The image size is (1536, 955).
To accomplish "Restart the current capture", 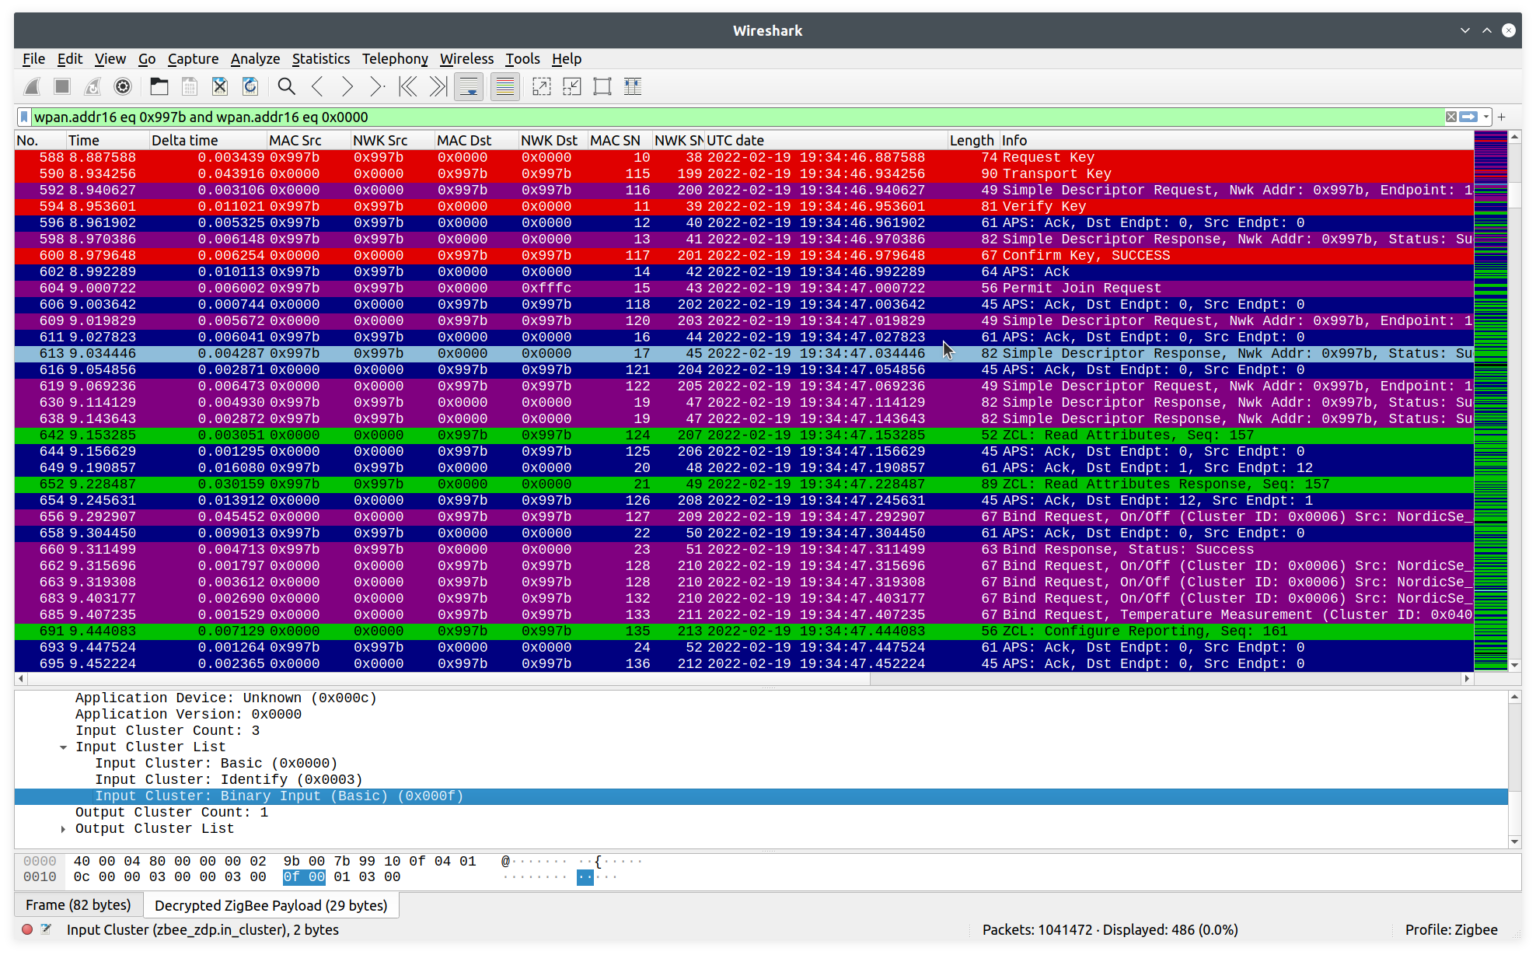I will [x=92, y=86].
